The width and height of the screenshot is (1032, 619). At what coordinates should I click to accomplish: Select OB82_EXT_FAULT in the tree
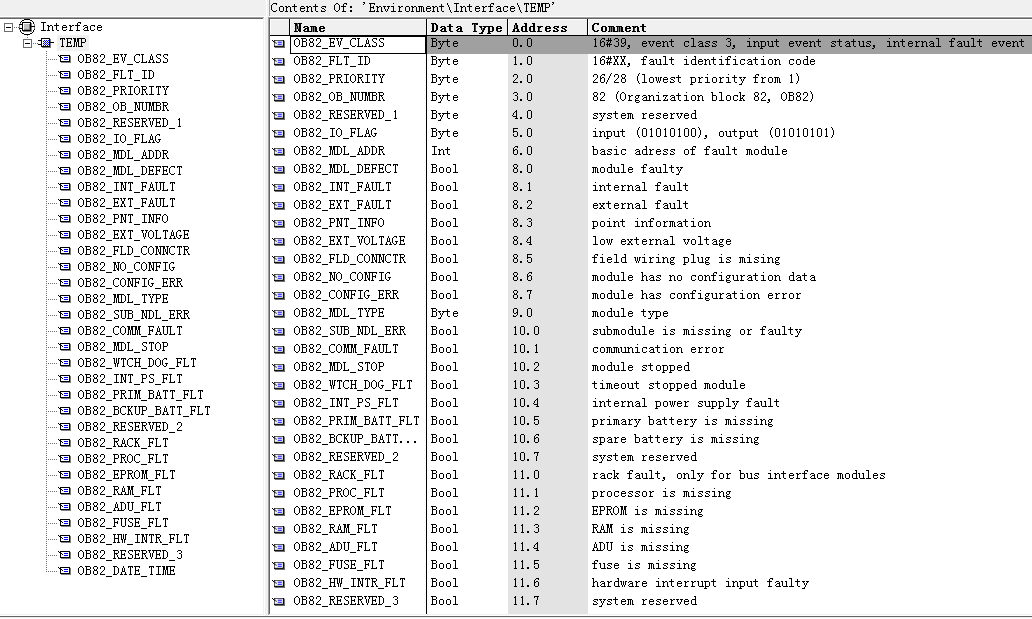click(126, 203)
